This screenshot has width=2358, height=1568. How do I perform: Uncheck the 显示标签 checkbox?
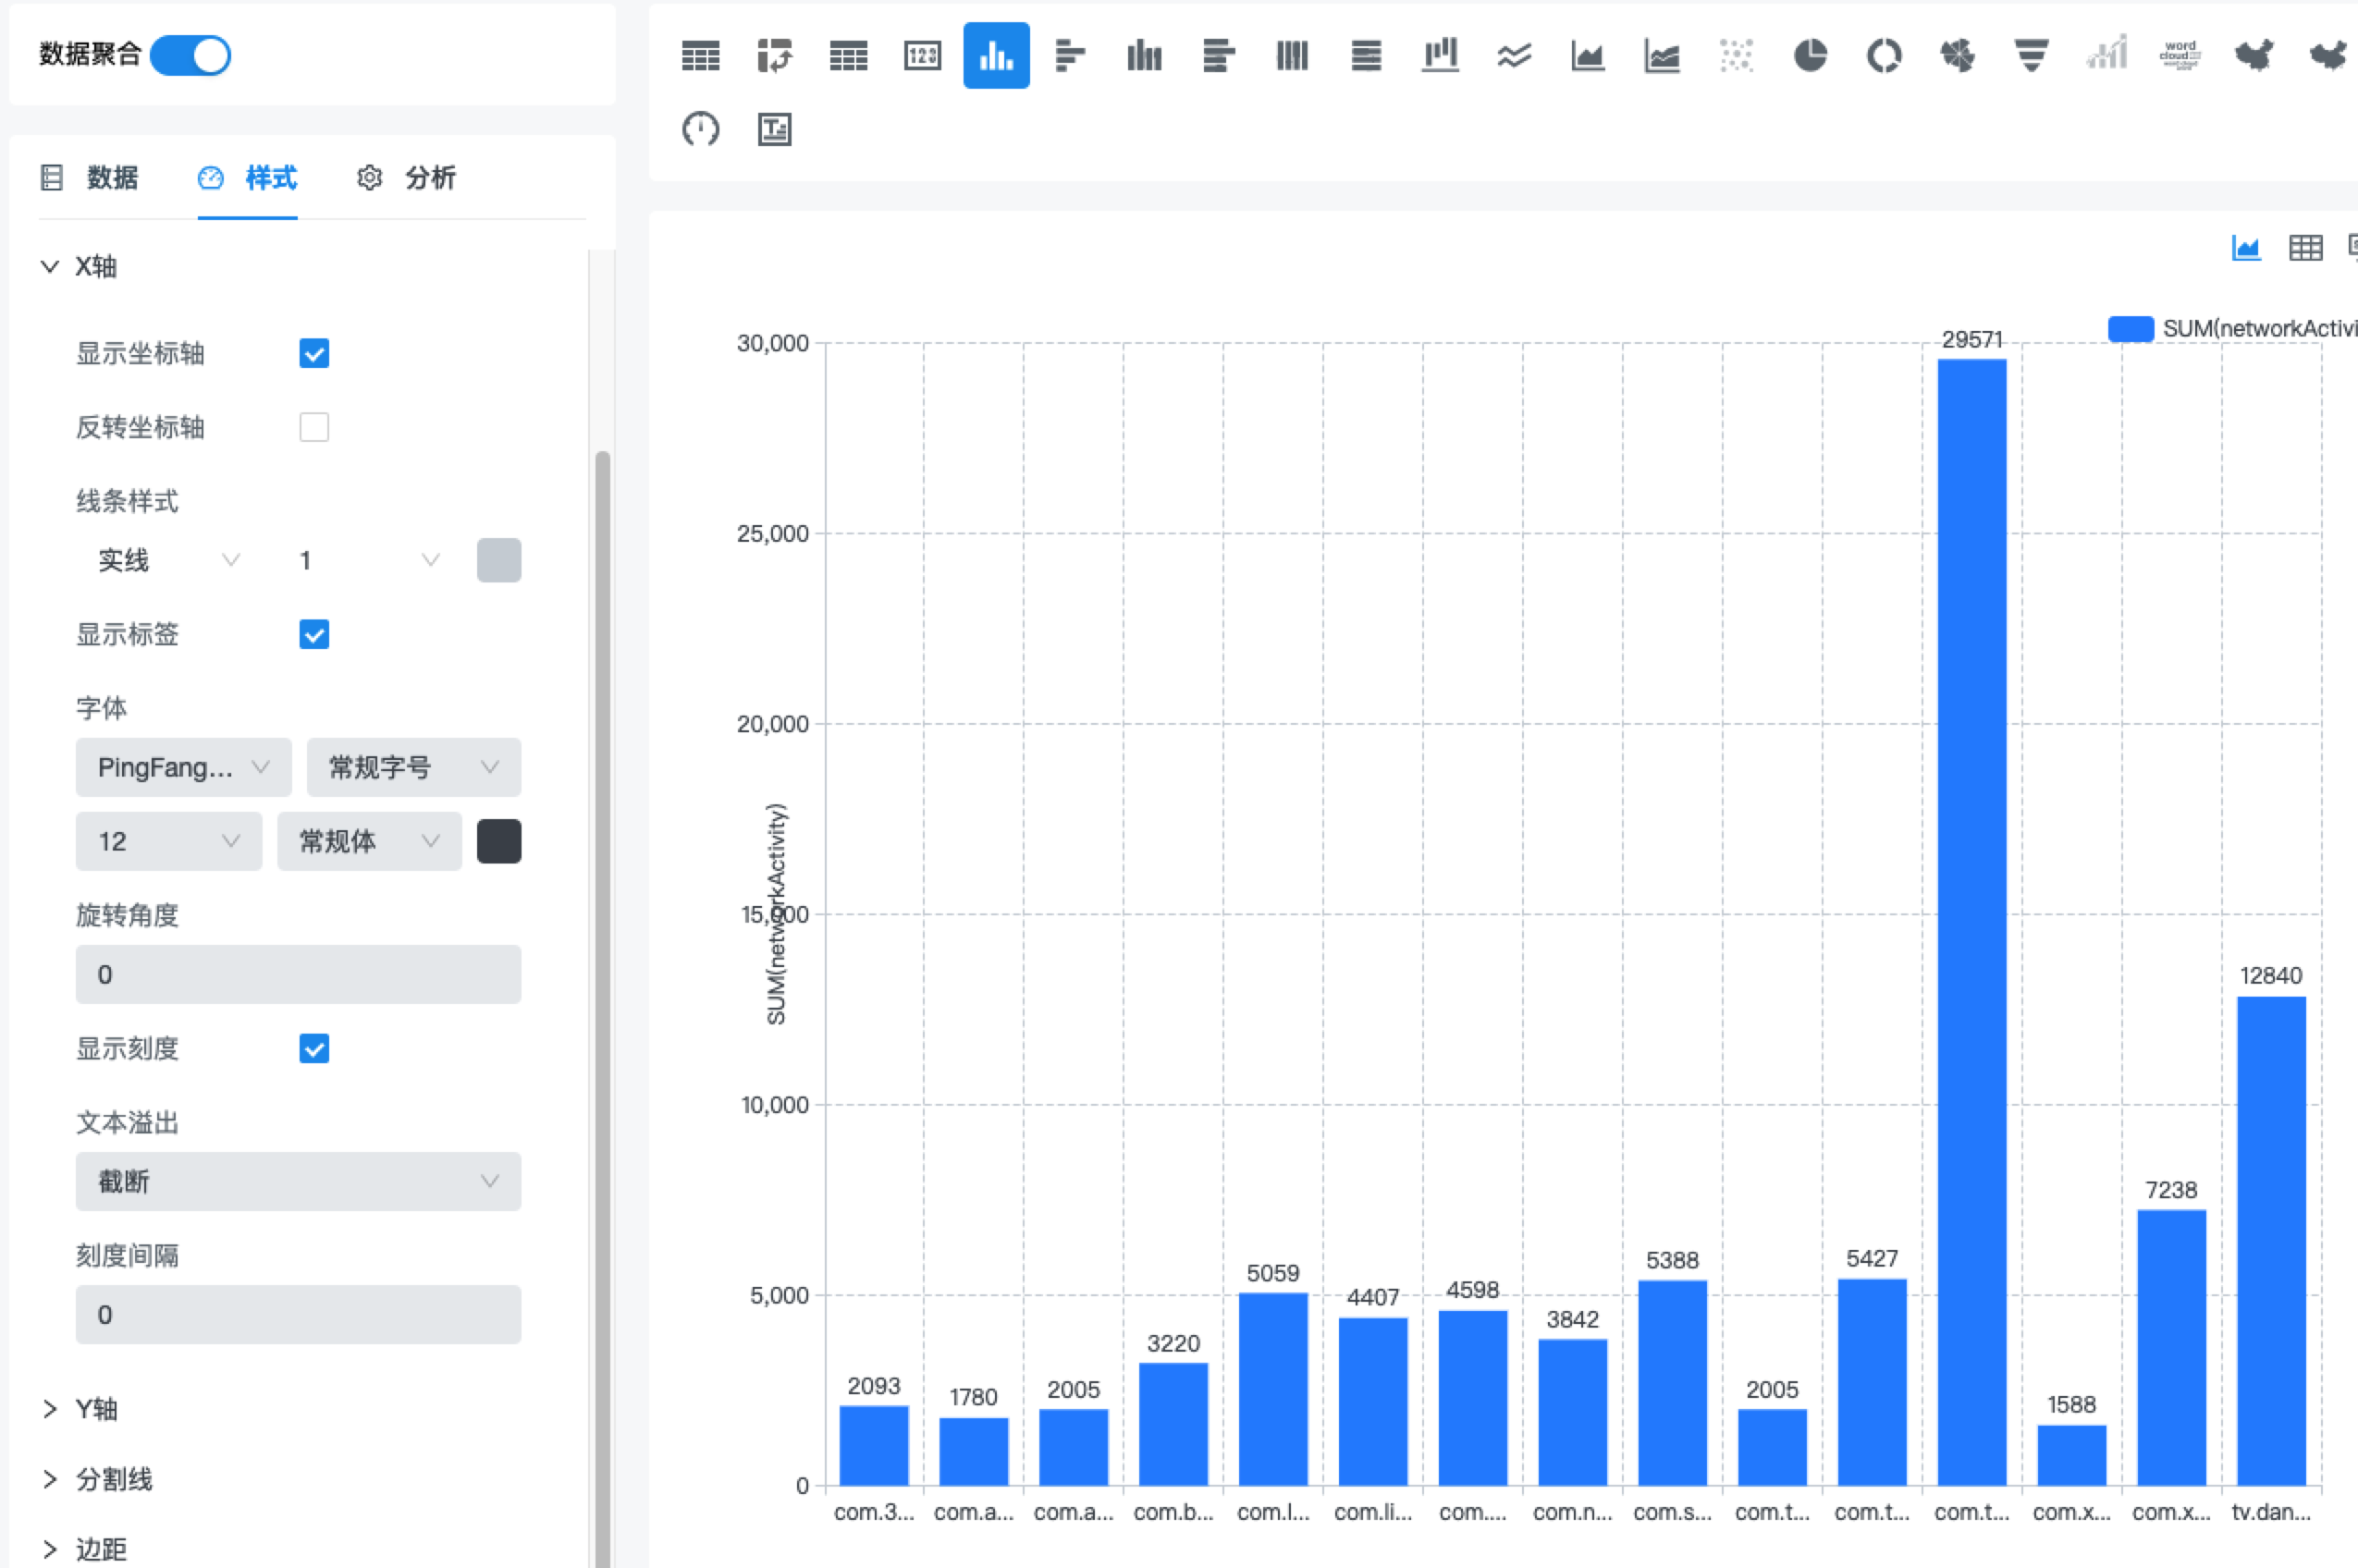pyautogui.click(x=314, y=634)
